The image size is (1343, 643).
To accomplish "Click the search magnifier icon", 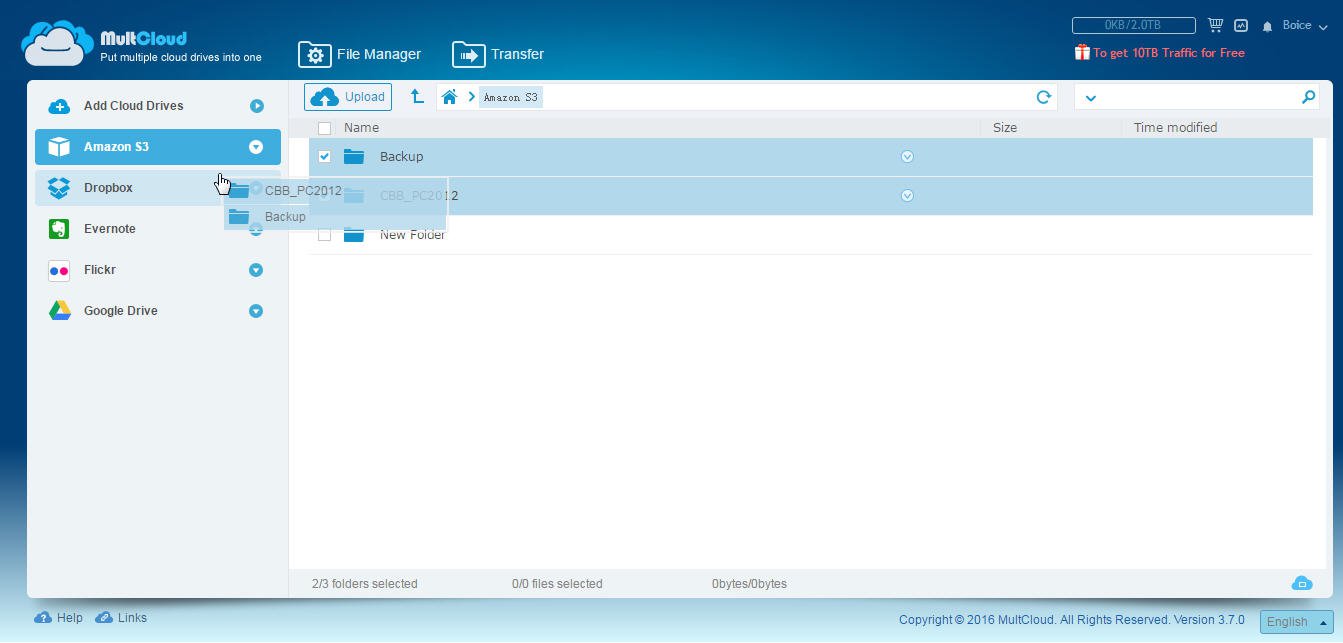I will point(1308,97).
